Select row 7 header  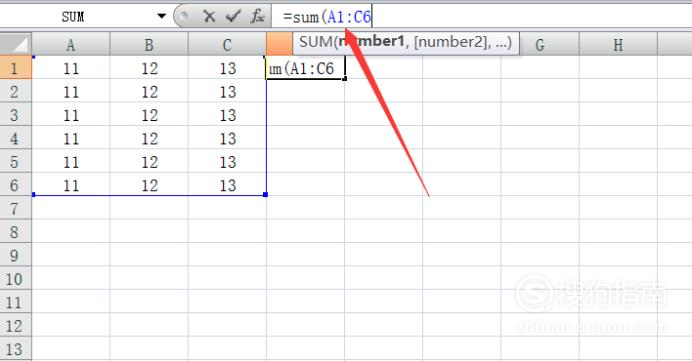pyautogui.click(x=15, y=208)
